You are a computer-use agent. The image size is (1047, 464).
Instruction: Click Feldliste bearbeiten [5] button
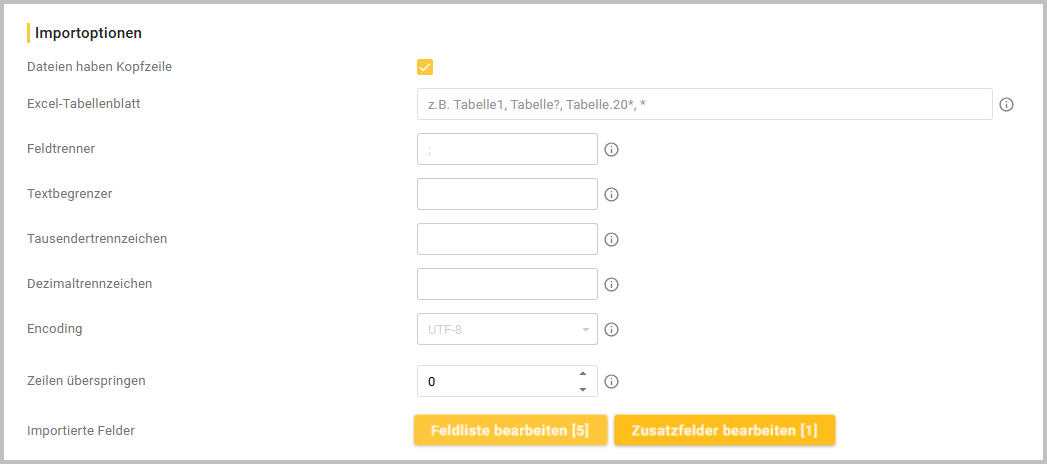[x=510, y=430]
